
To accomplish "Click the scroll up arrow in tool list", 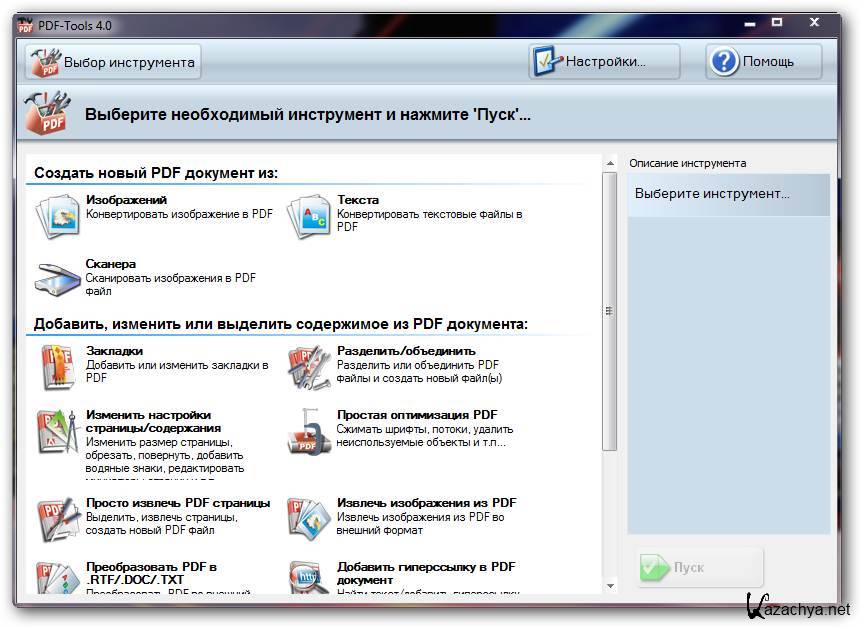I will click(x=609, y=163).
